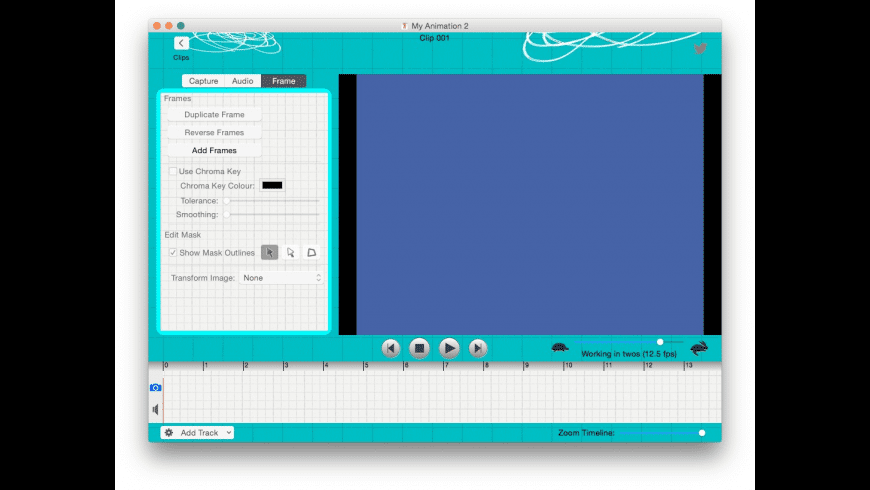Viewport: 870px width, 490px height.
Task: Select the draw mask shape tool
Action: (311, 252)
